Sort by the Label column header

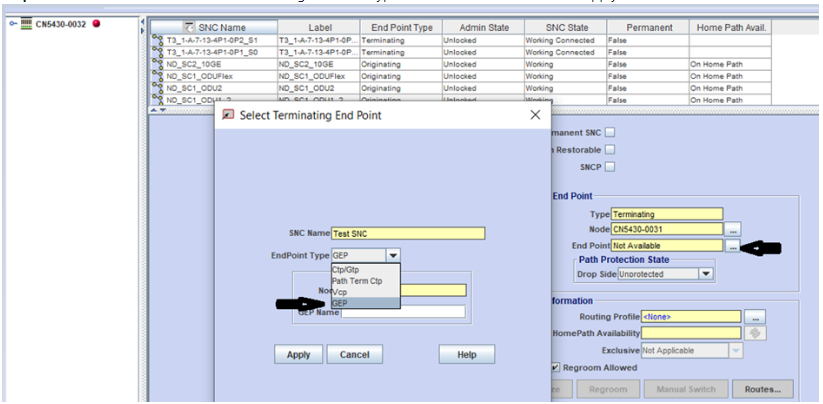pos(319,27)
